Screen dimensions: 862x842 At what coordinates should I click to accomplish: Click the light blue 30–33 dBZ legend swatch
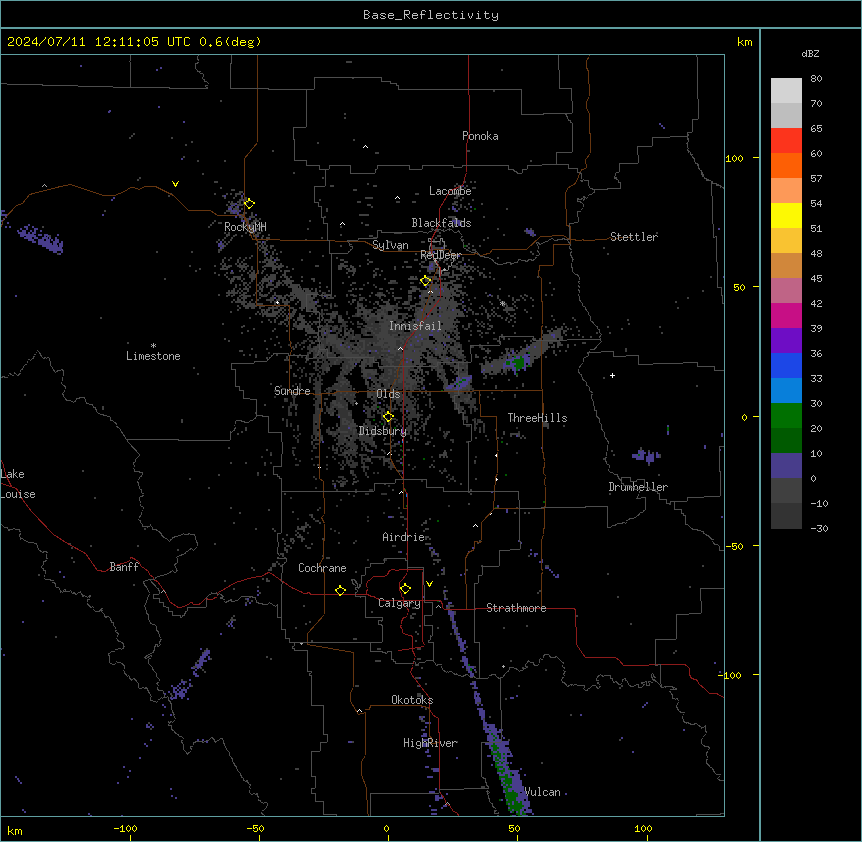pyautogui.click(x=786, y=391)
